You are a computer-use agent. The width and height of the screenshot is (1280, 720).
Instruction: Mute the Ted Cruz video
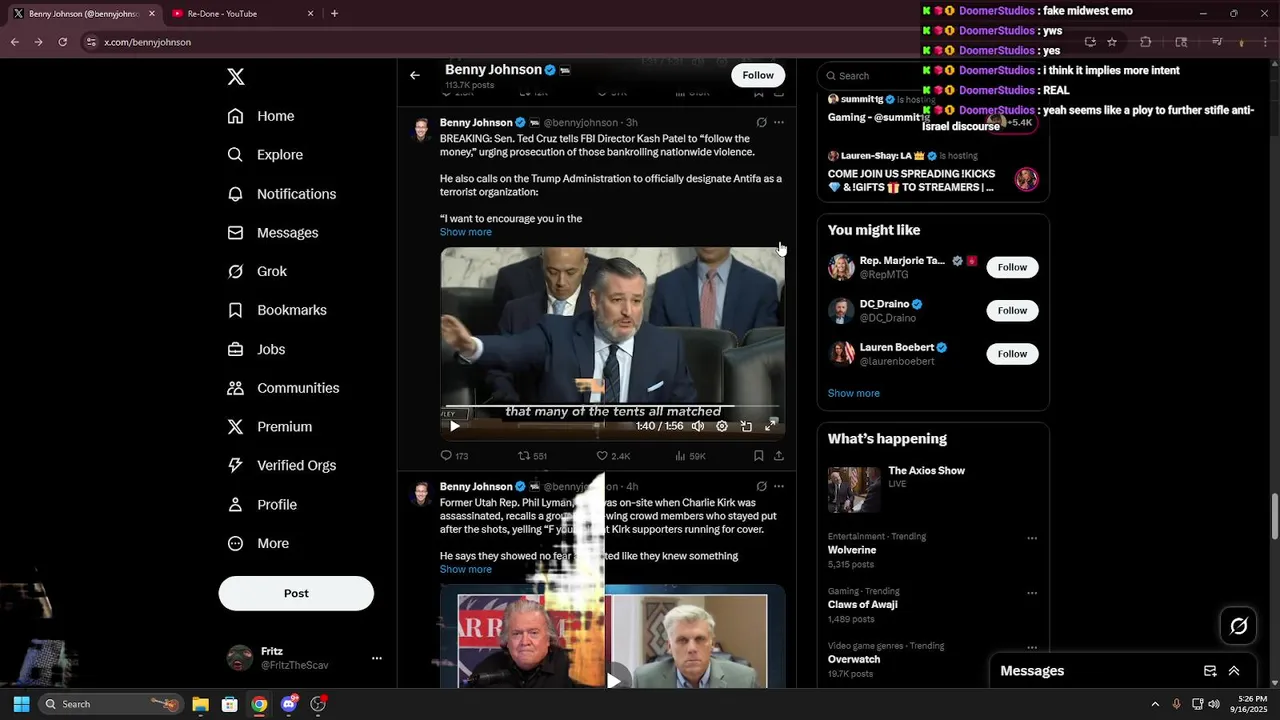click(x=698, y=426)
